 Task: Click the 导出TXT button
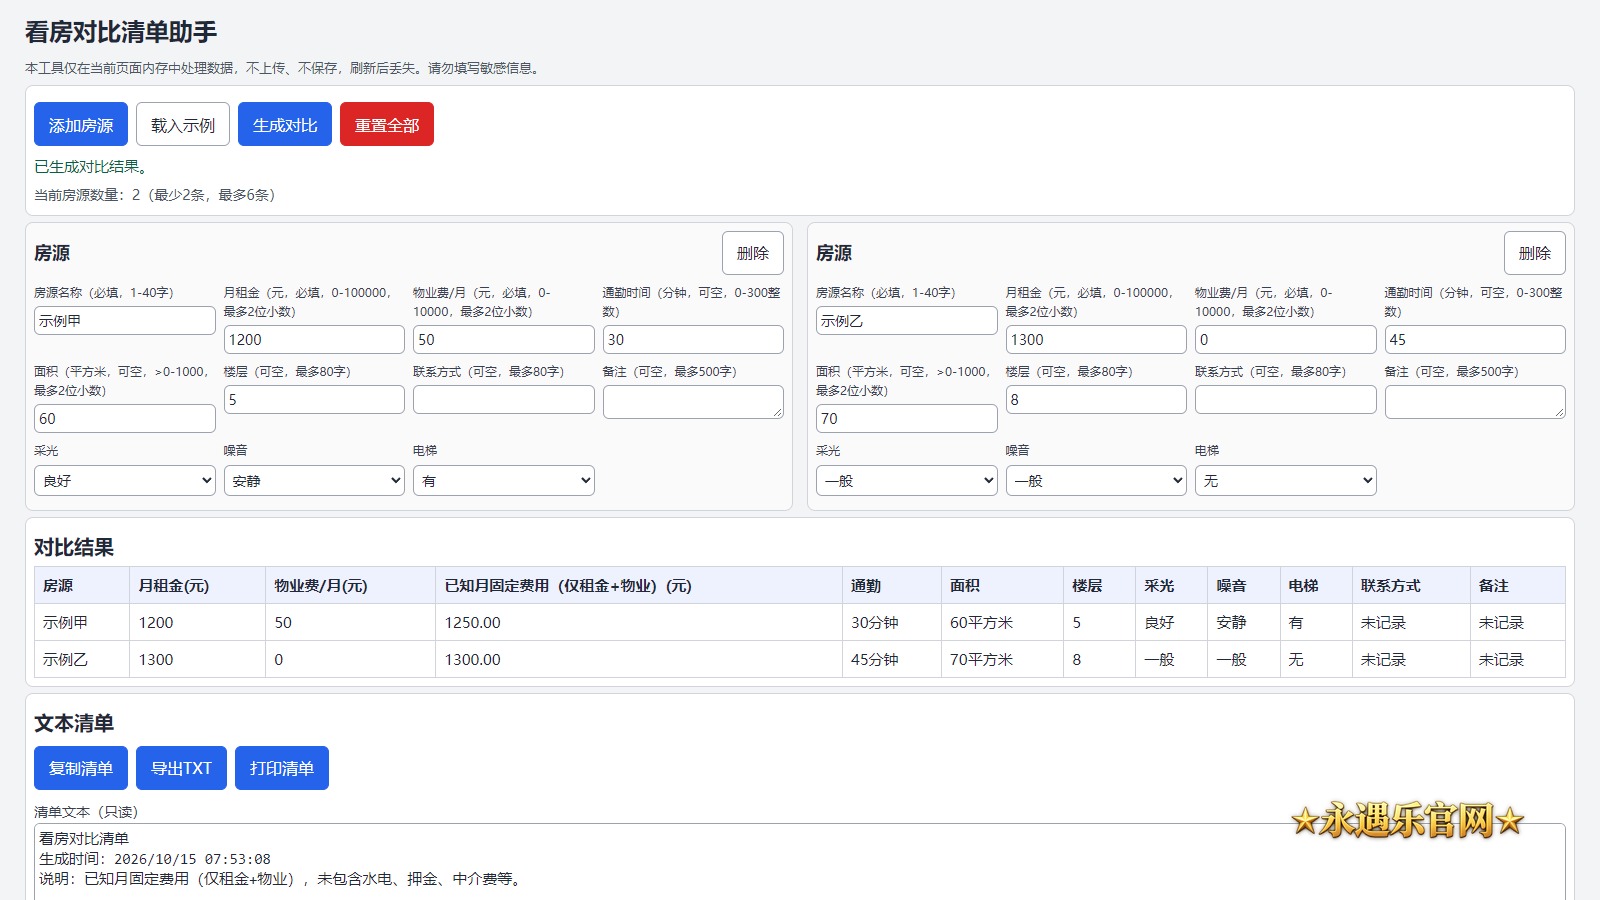point(181,768)
